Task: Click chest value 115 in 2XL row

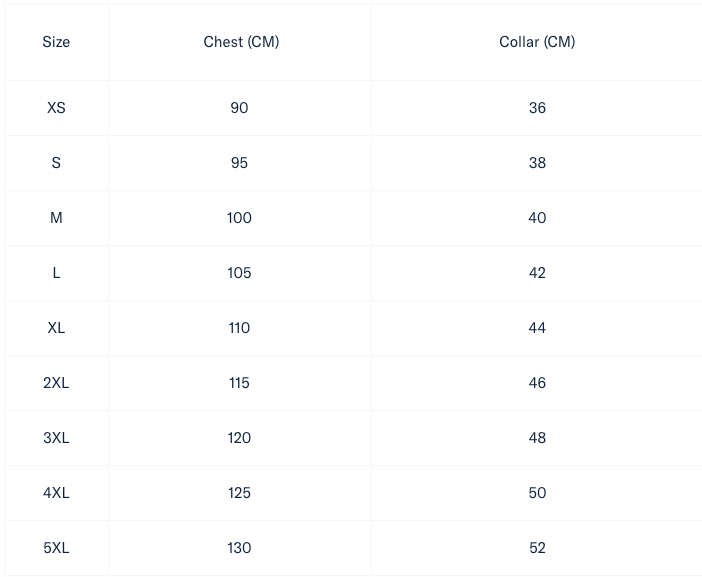Action: tap(239, 383)
